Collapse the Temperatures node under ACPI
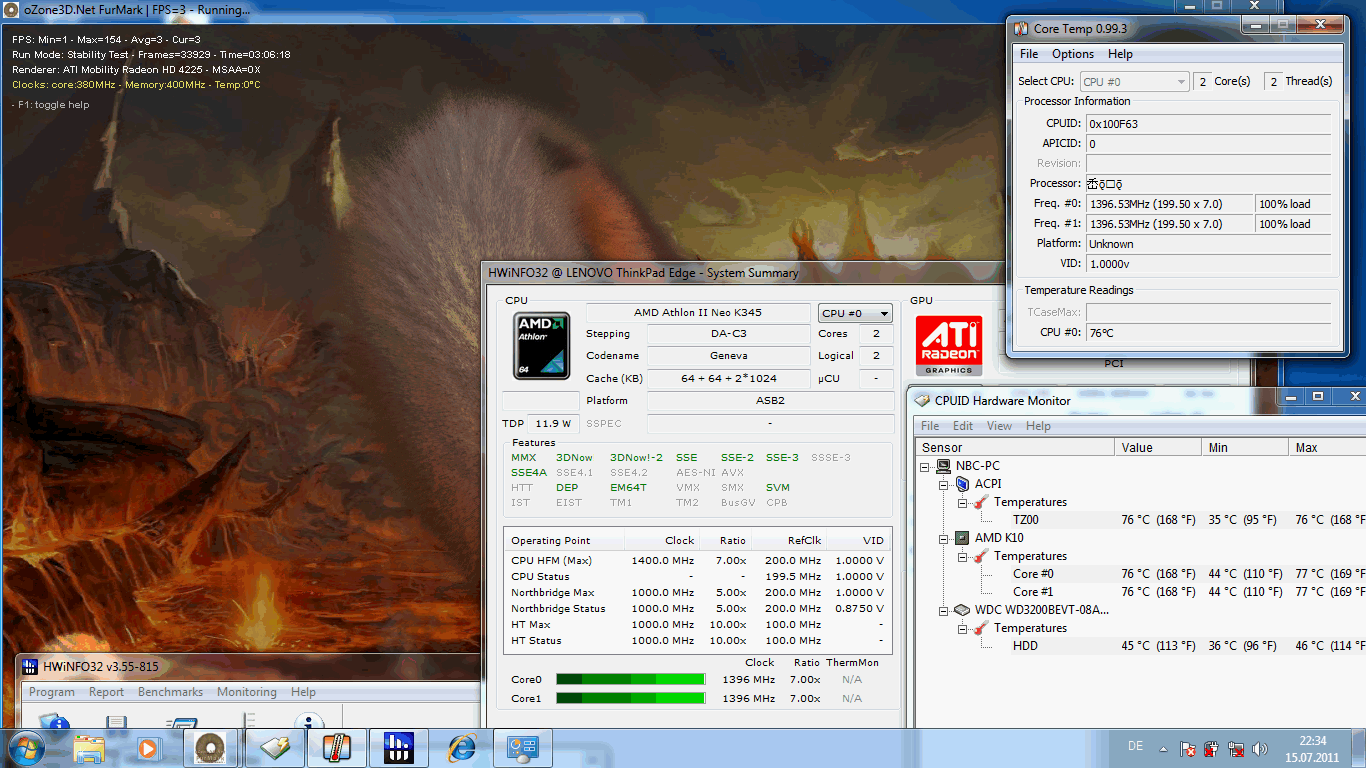1366x768 pixels. click(x=962, y=502)
